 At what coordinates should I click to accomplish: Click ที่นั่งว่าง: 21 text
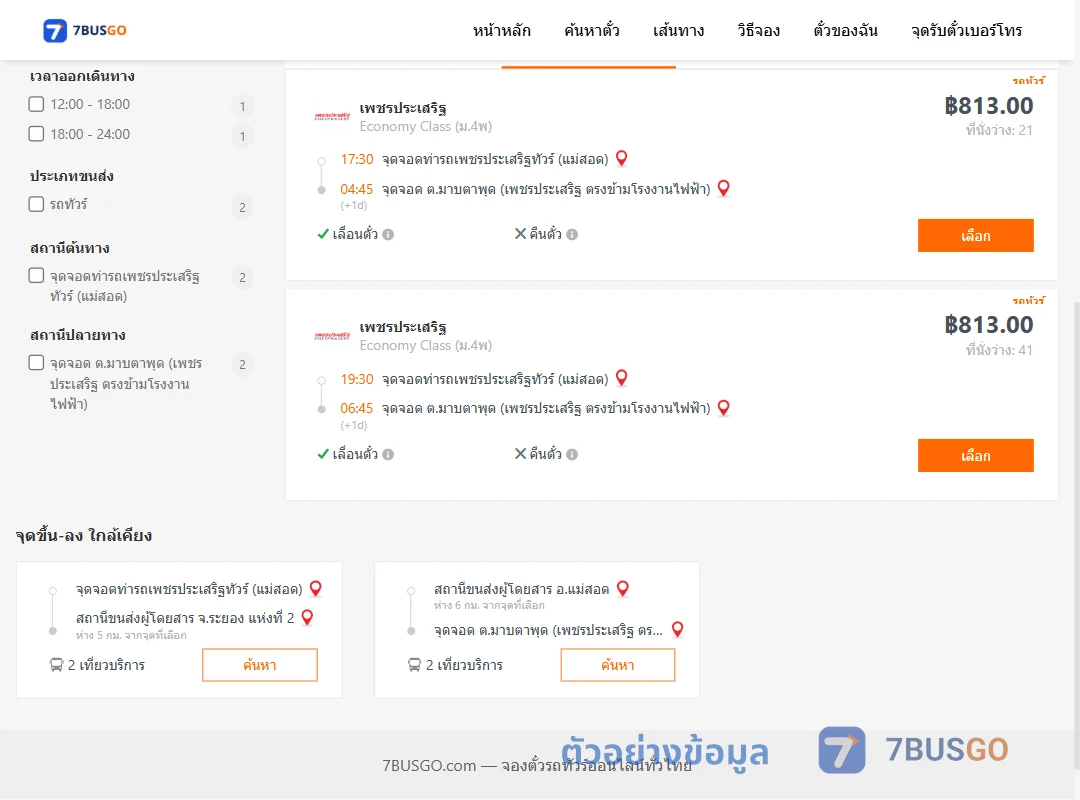999,130
